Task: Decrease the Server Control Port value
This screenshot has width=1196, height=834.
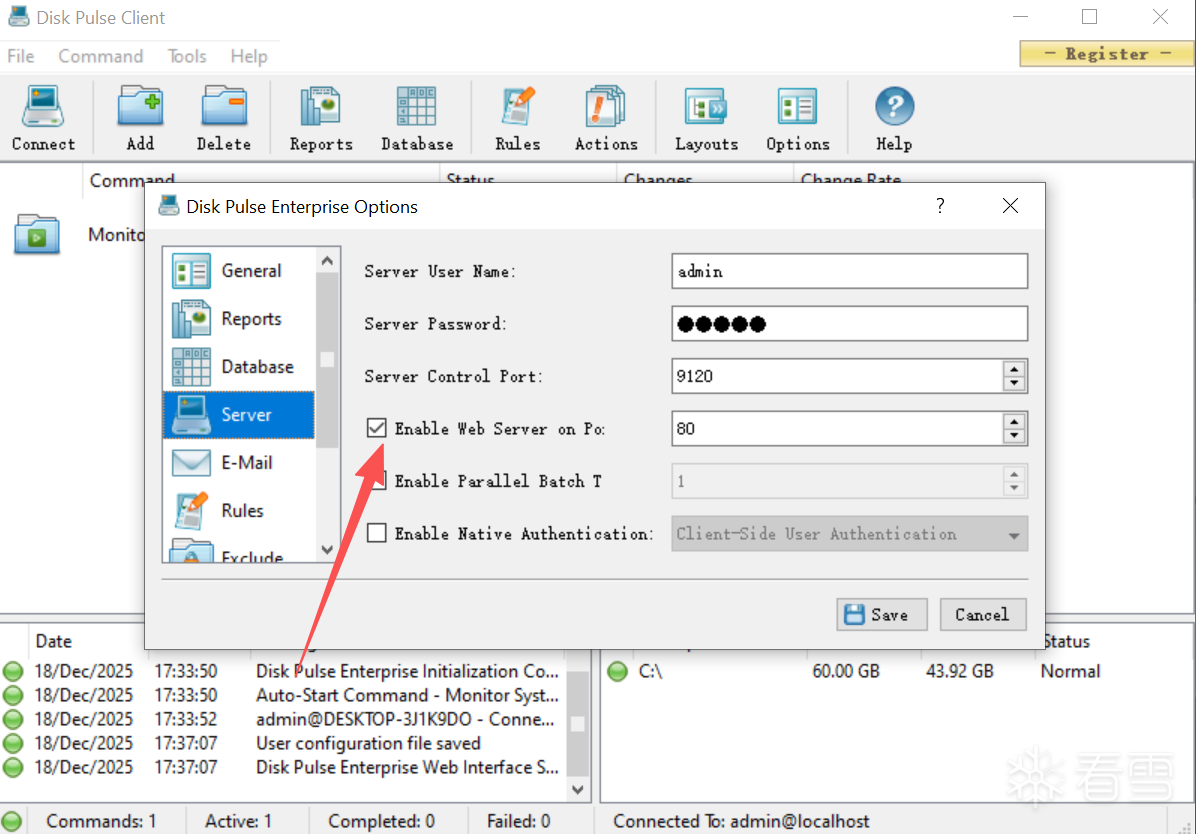Action: coord(1014,384)
